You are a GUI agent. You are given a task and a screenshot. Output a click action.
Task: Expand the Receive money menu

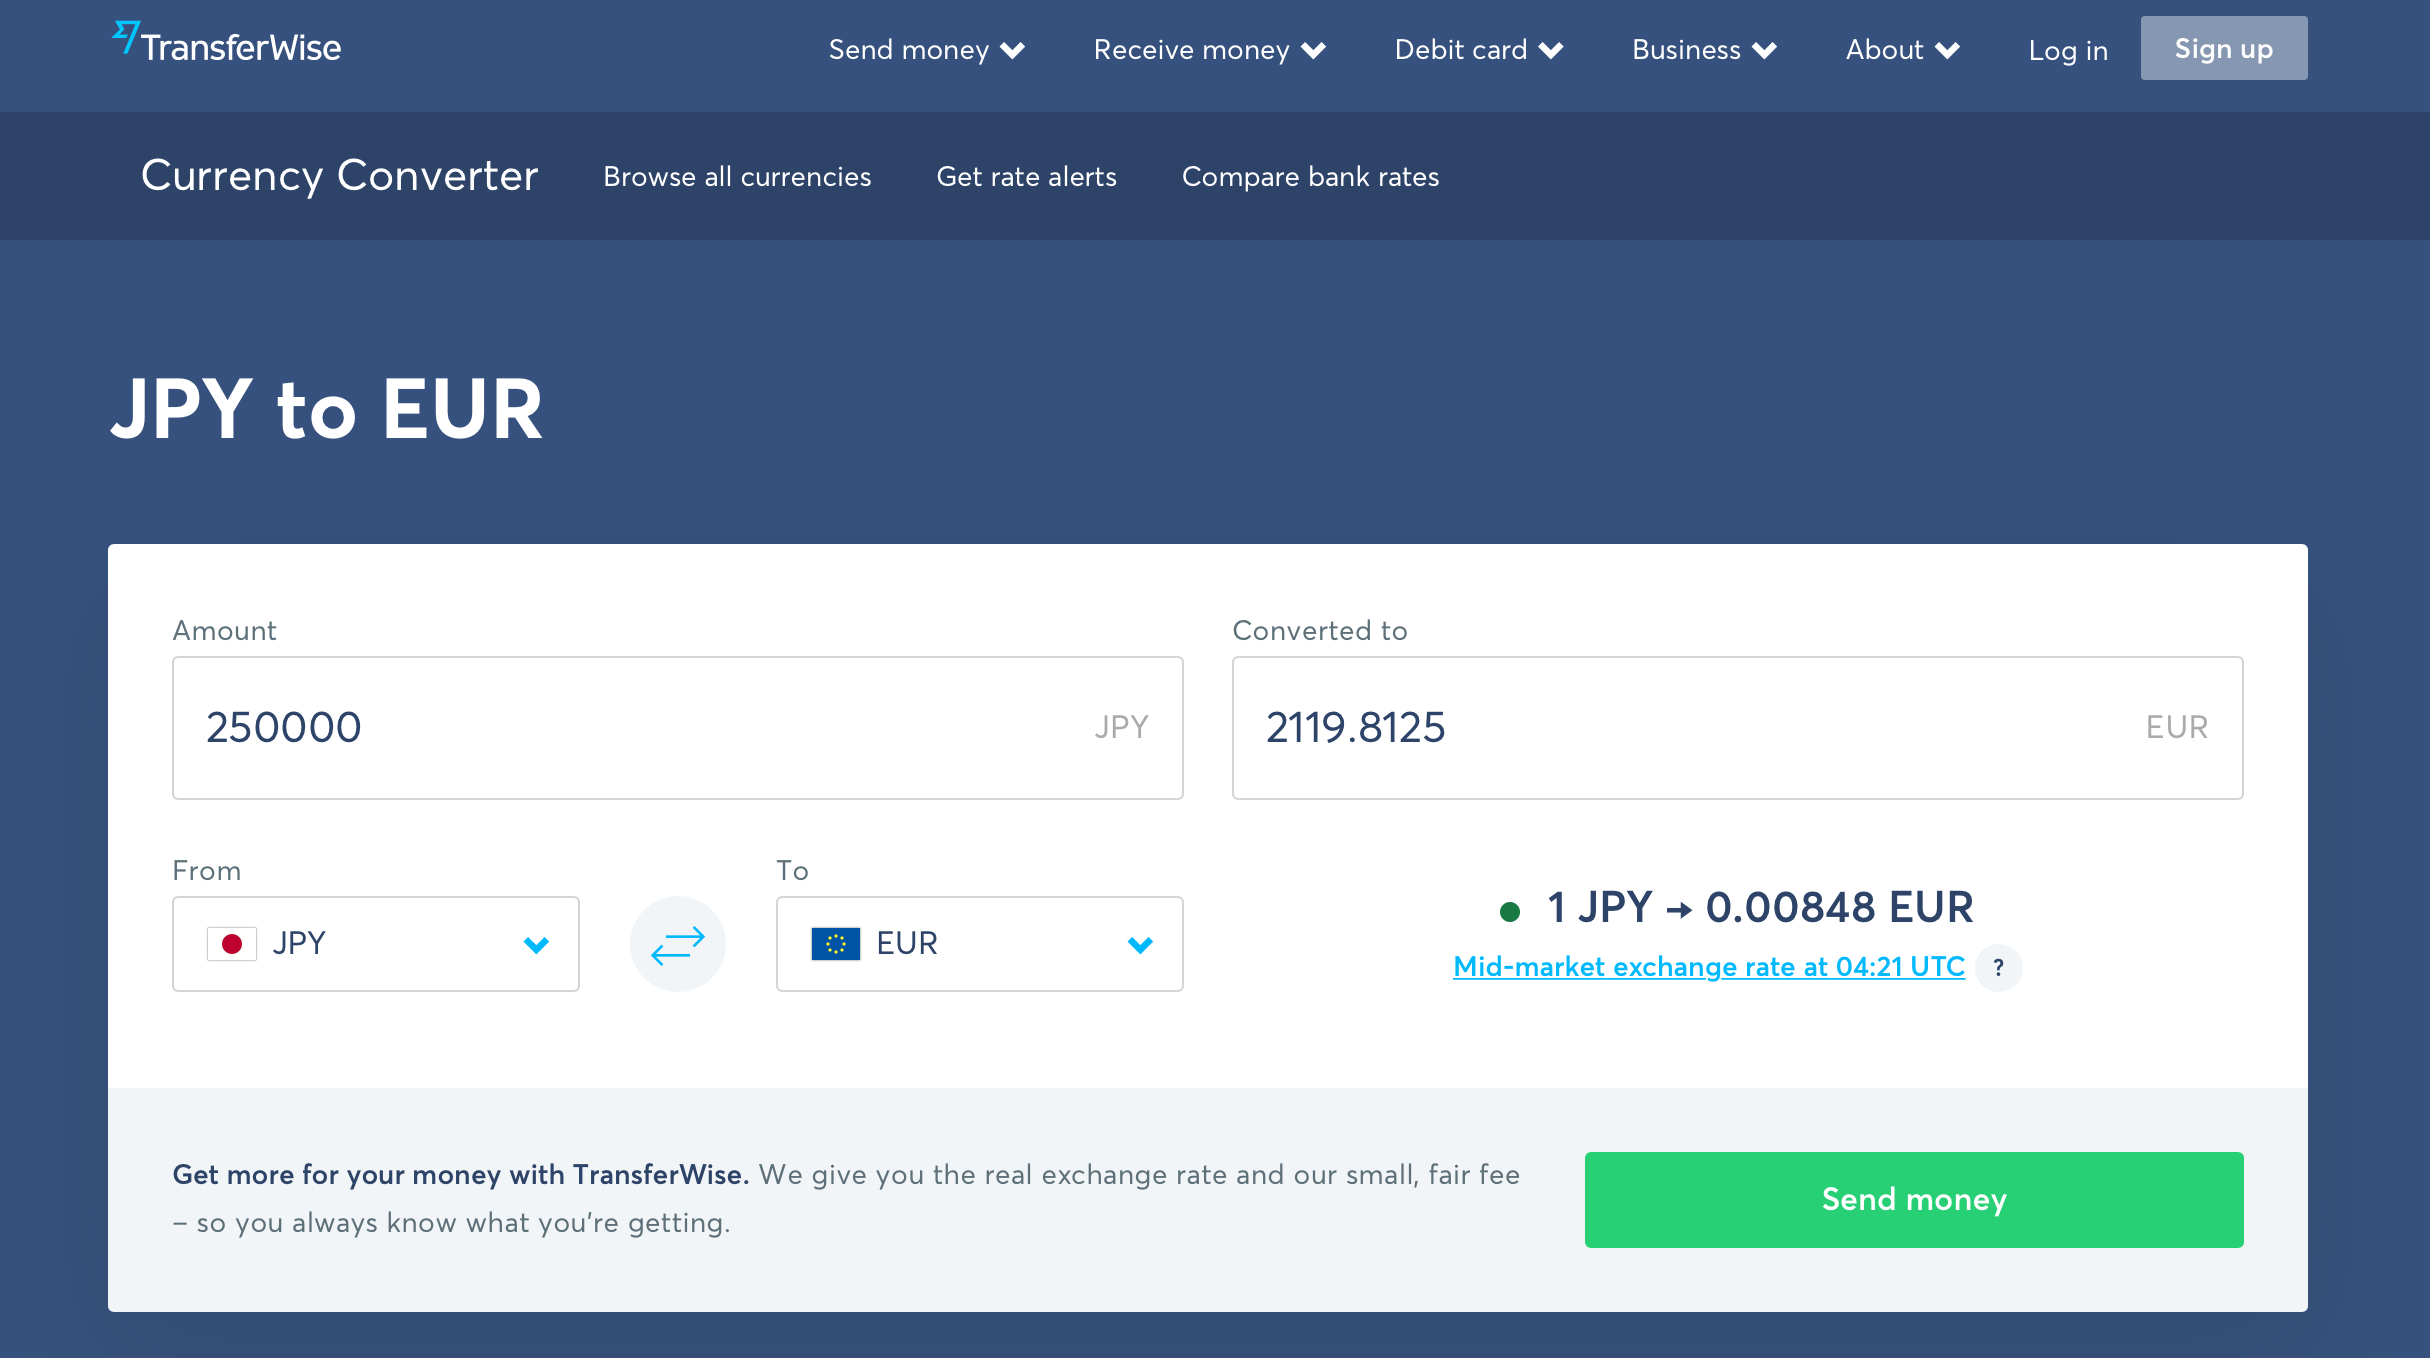point(1210,50)
